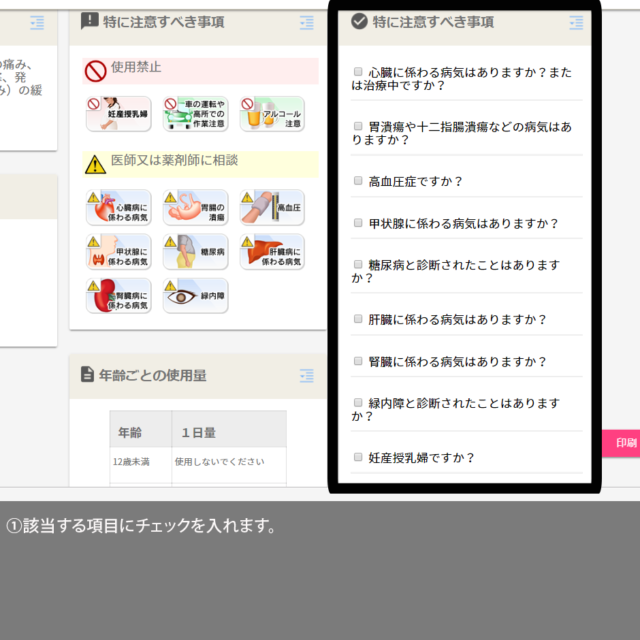Select the kidney disease warning icon
The image size is (640, 640).
118,296
